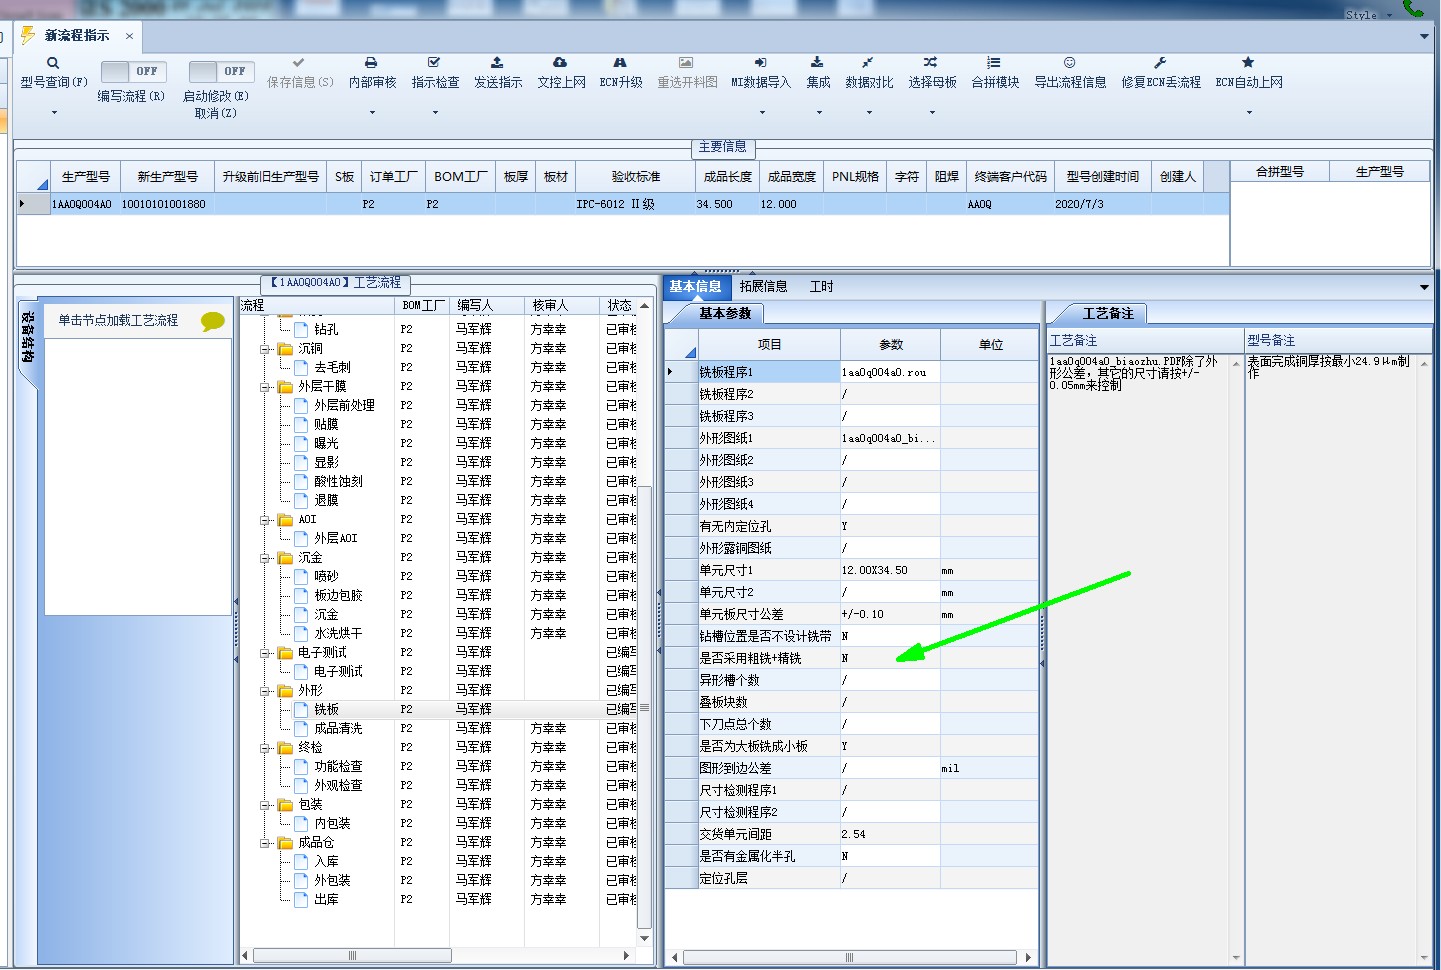Image resolution: width=1441 pixels, height=970 pixels.
Task: Click the 成品仓 folder icon
Action: click(286, 843)
